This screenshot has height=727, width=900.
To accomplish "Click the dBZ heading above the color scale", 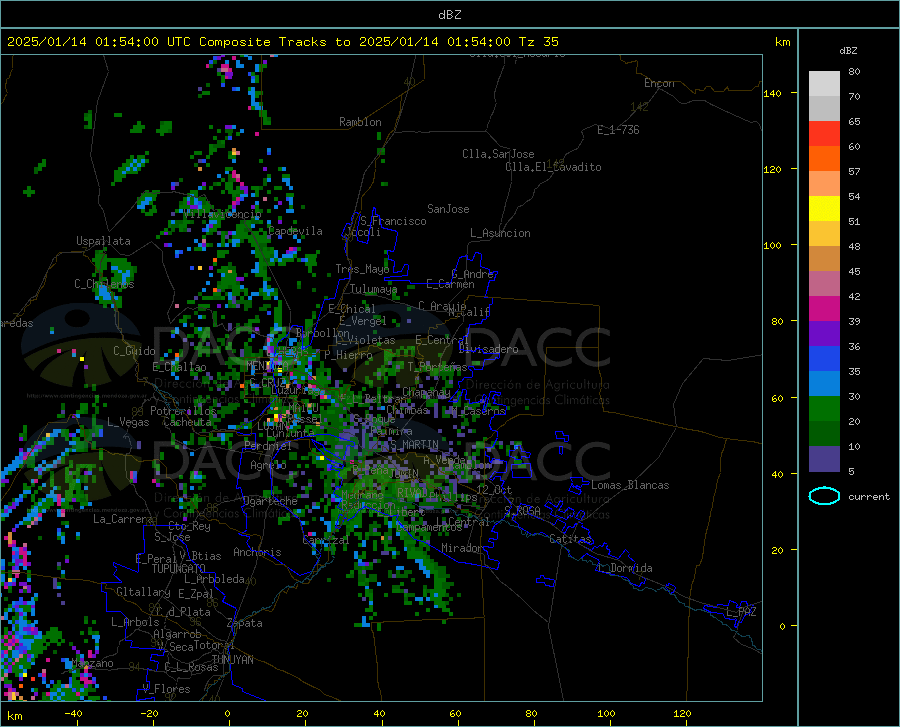I will point(848,50).
